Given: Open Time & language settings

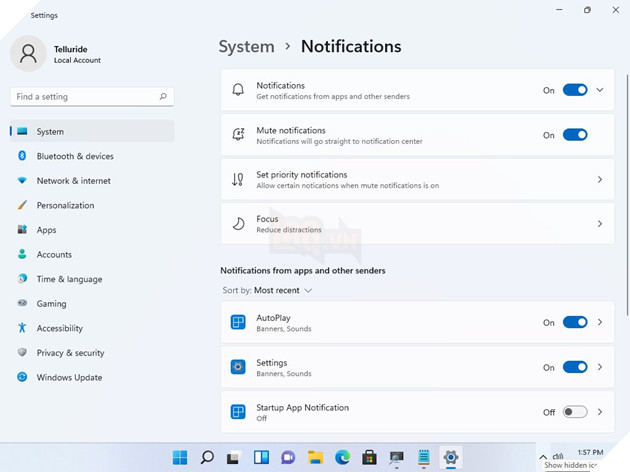Looking at the screenshot, I should click(x=92, y=279).
